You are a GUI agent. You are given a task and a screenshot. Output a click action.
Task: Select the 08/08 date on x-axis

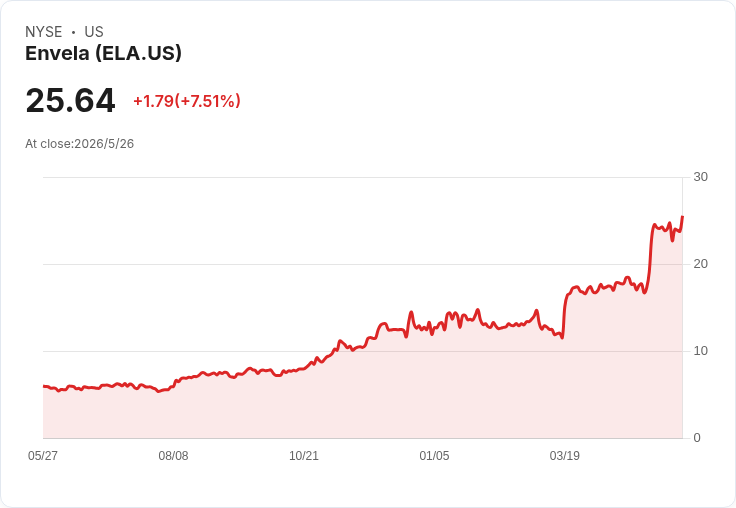(173, 456)
